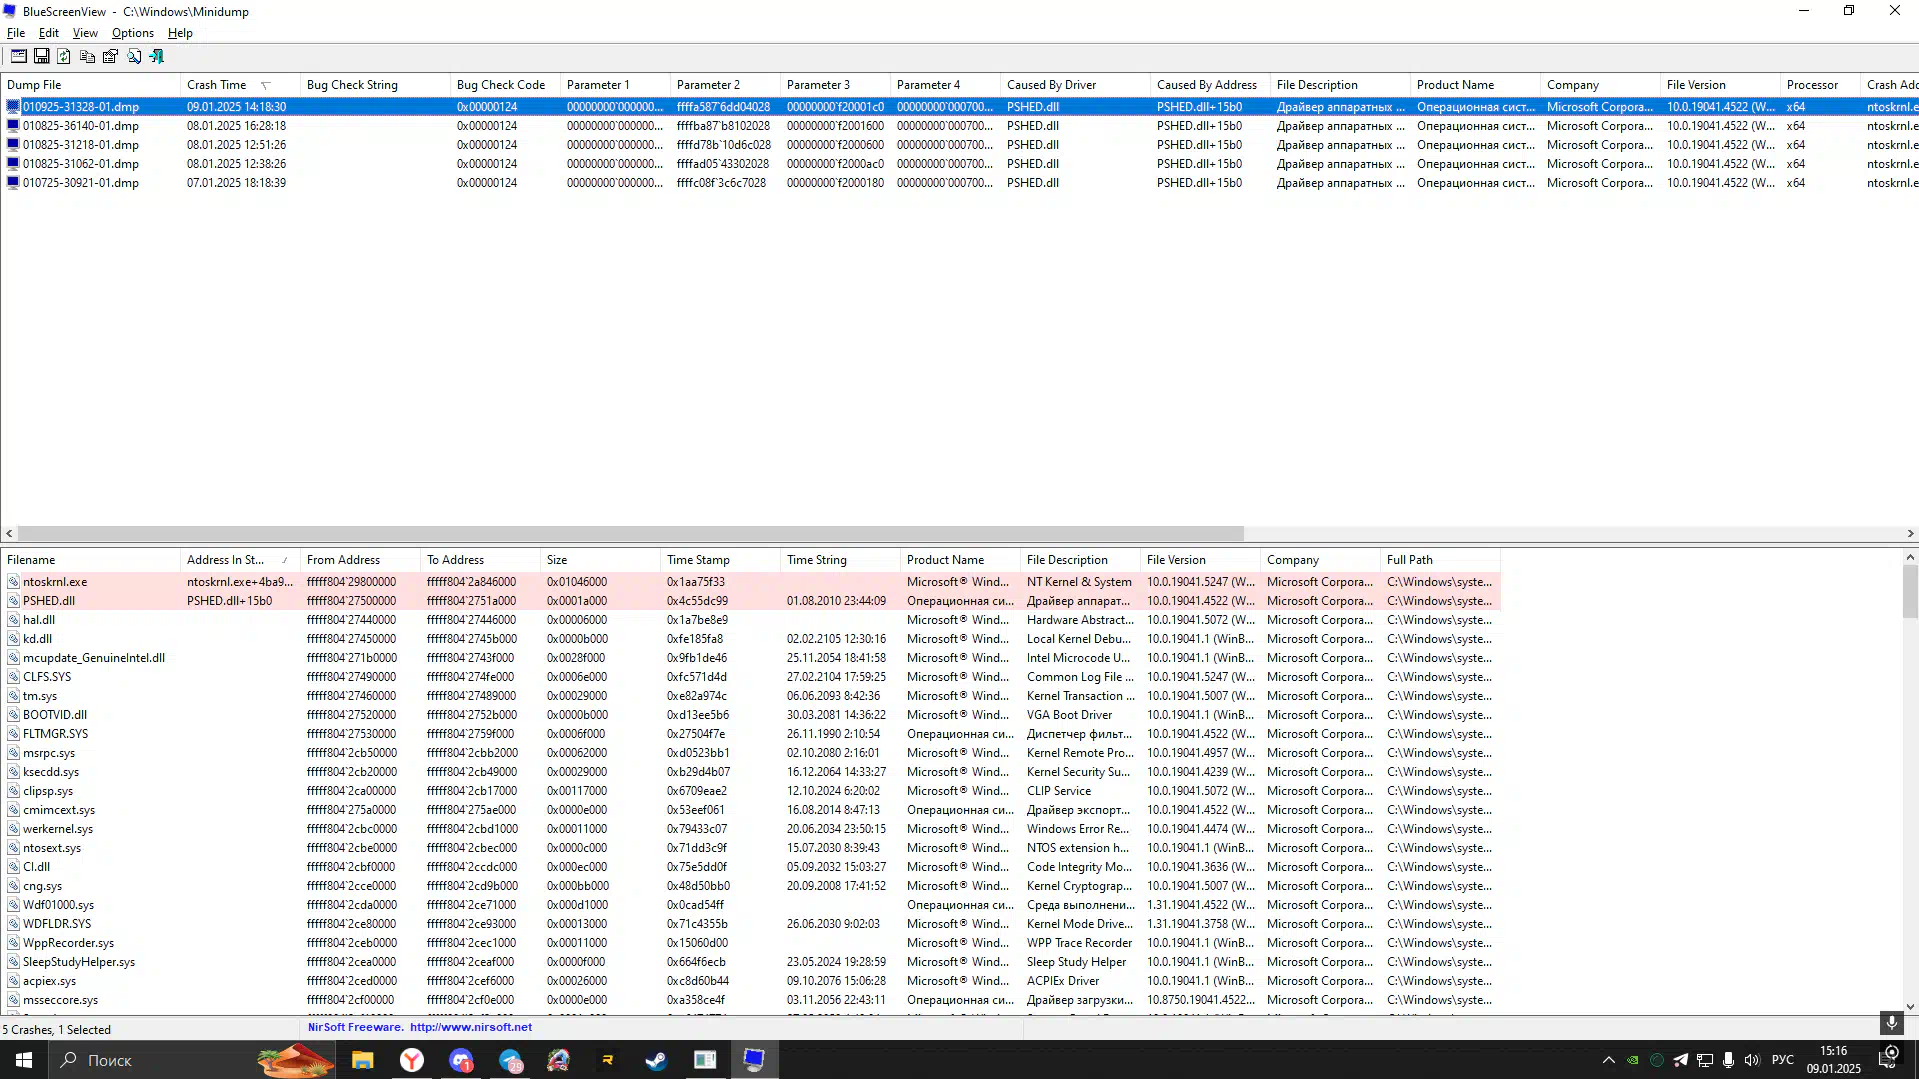The height and width of the screenshot is (1079, 1919).
Task: Open the Properties toolbar icon
Action: tap(111, 56)
